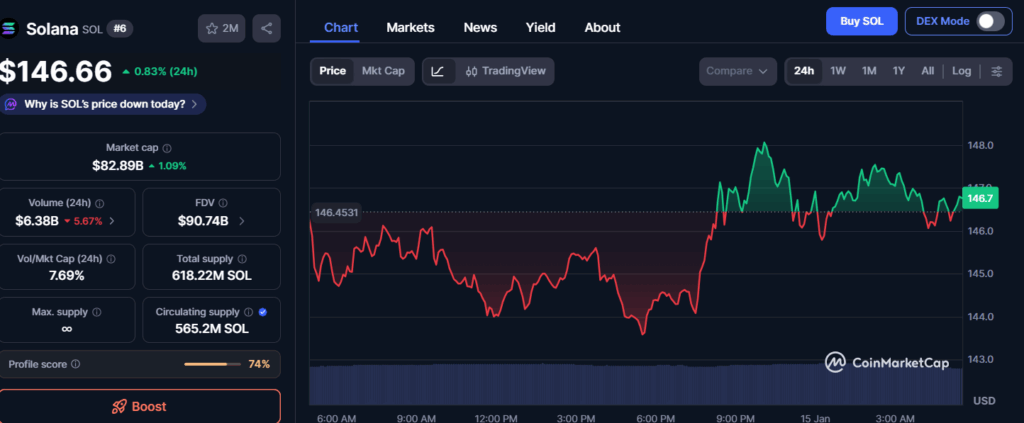1024x423 pixels.
Task: Expand the FDV details chevron
Action: coord(242,221)
